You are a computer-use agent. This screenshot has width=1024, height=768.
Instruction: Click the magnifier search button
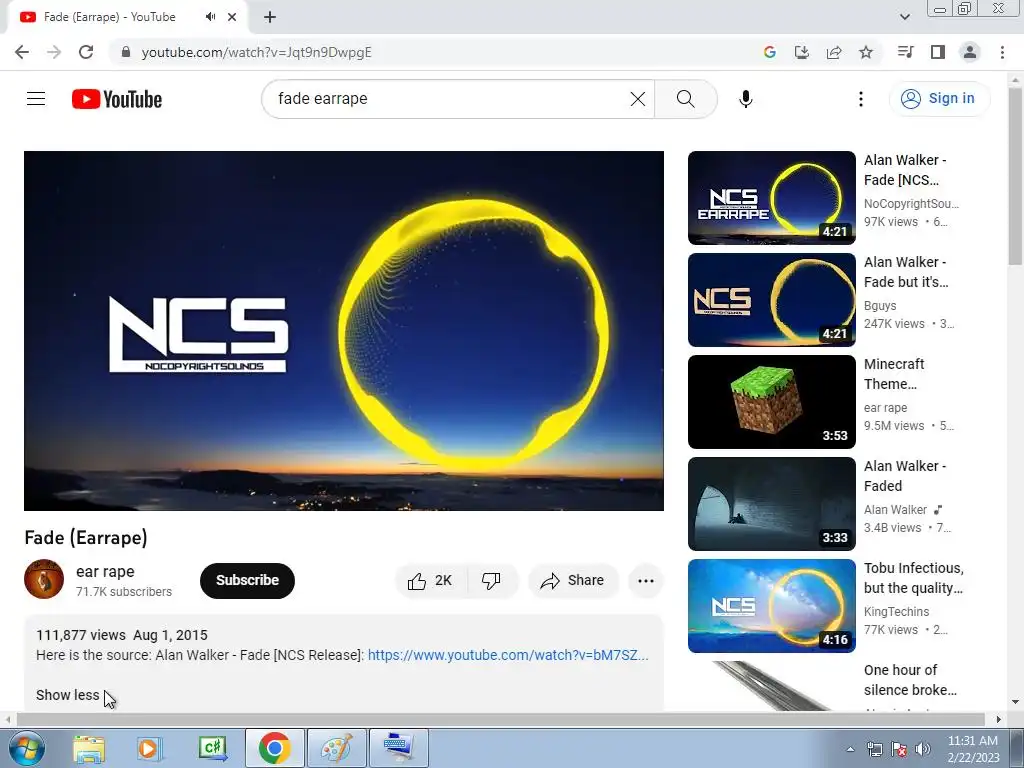pos(685,99)
